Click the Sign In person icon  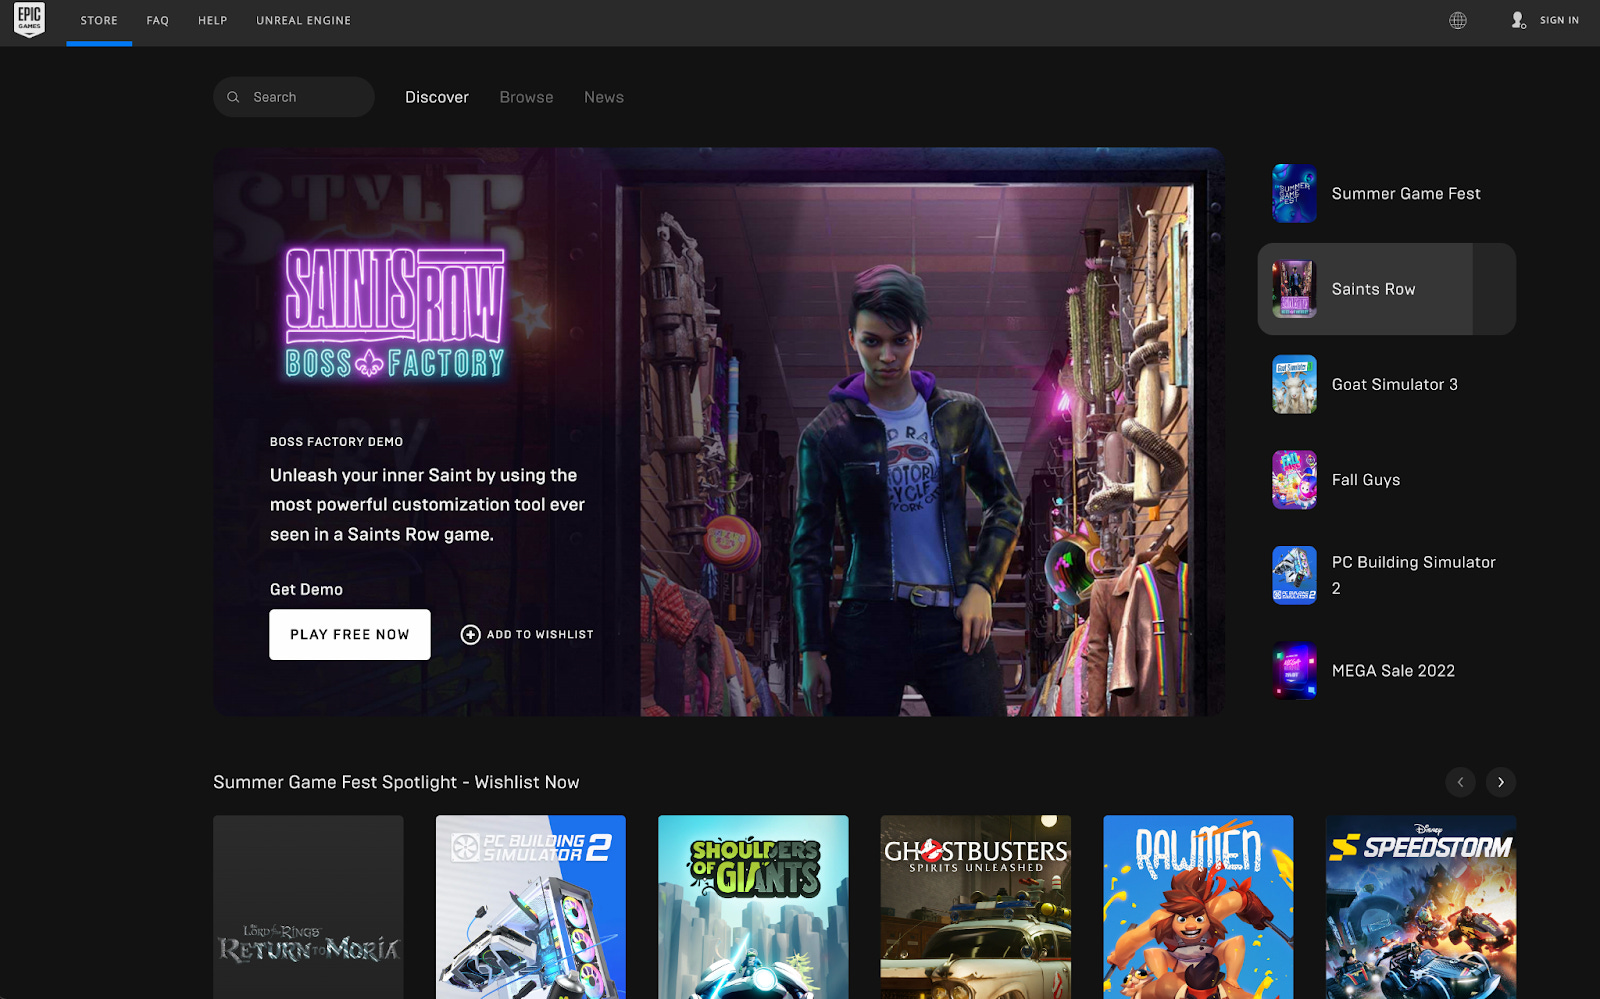click(1518, 20)
